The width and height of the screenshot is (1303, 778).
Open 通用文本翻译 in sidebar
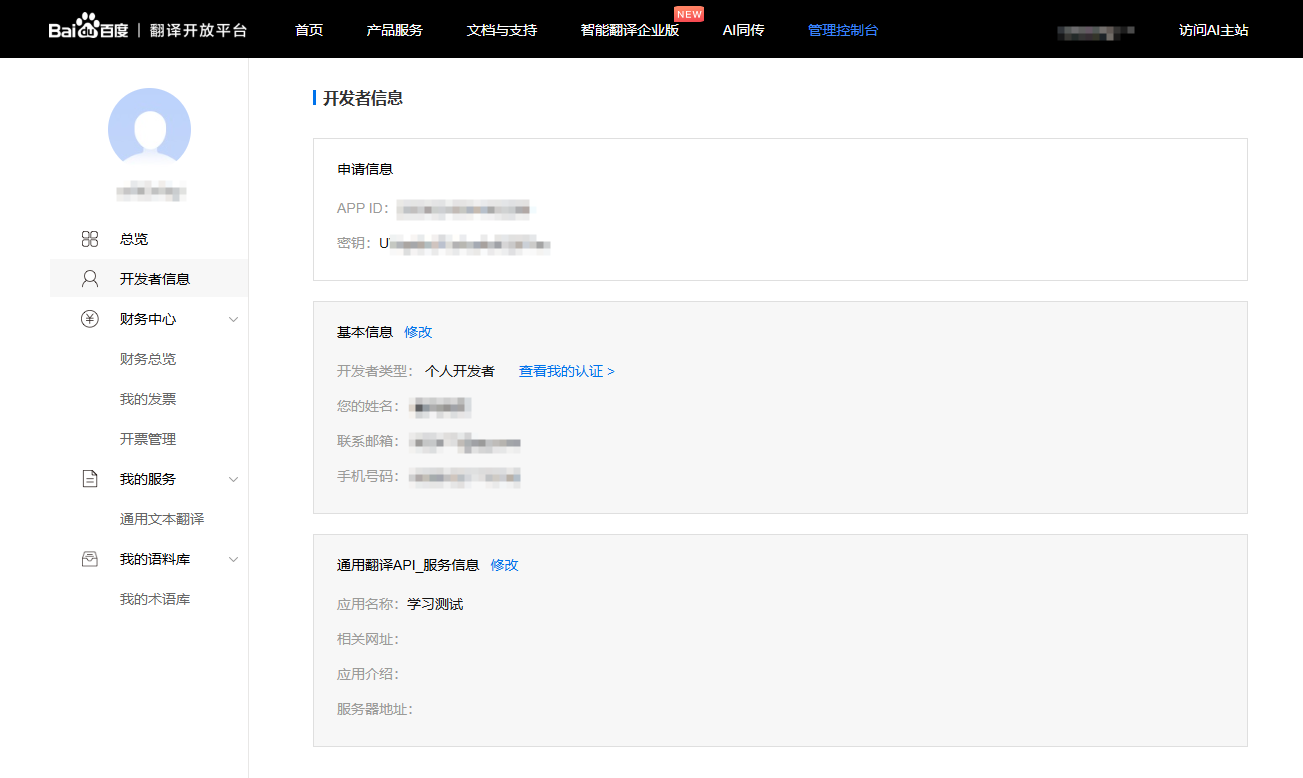click(x=162, y=519)
